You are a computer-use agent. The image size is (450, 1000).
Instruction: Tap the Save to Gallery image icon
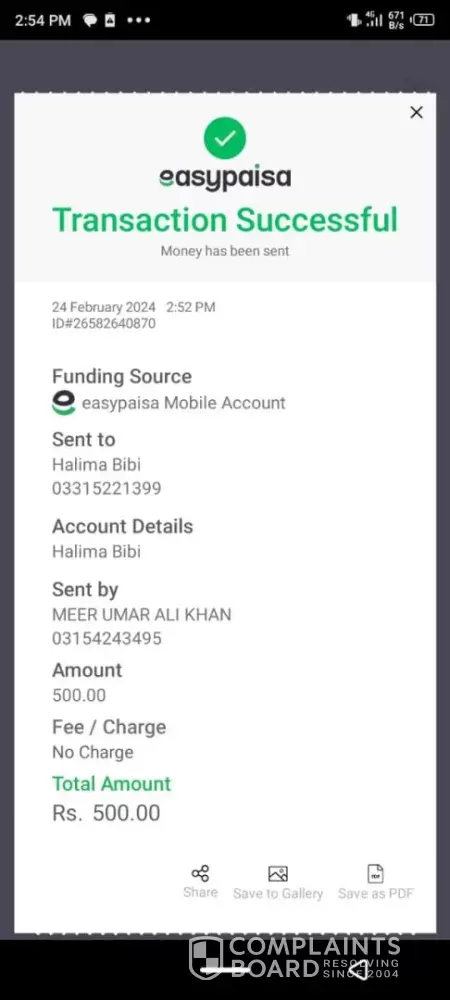click(278, 873)
